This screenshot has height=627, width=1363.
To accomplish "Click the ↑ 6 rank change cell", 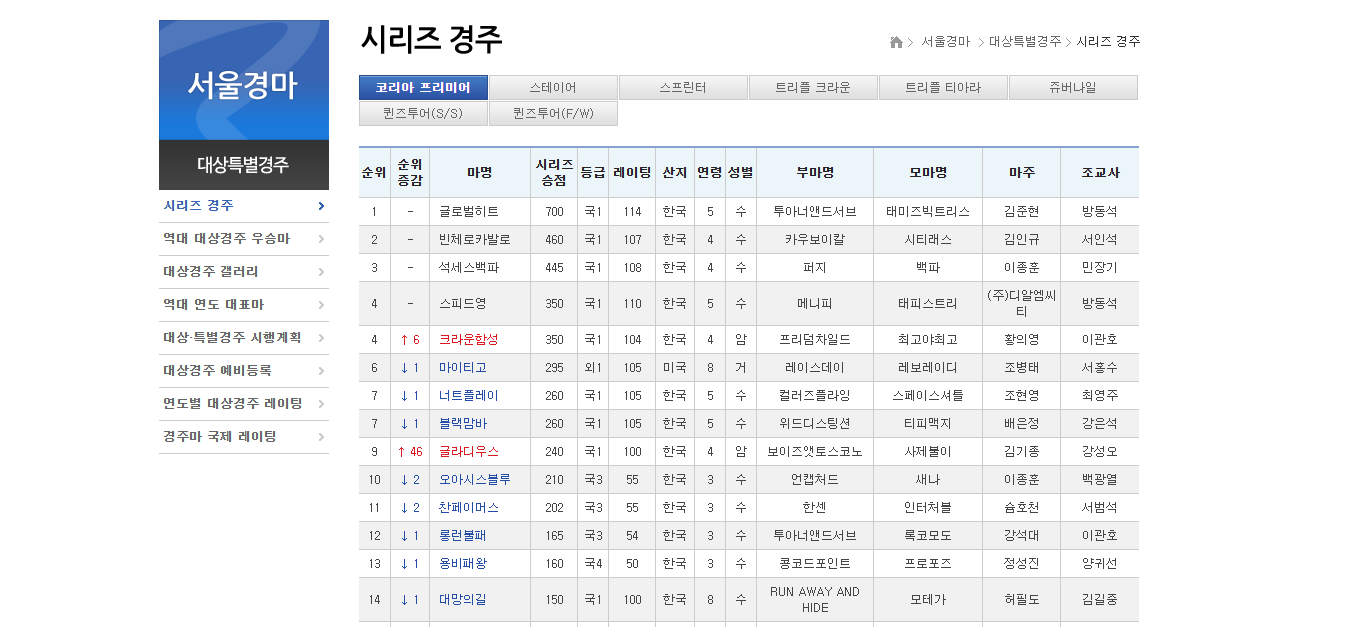I will click(410, 340).
